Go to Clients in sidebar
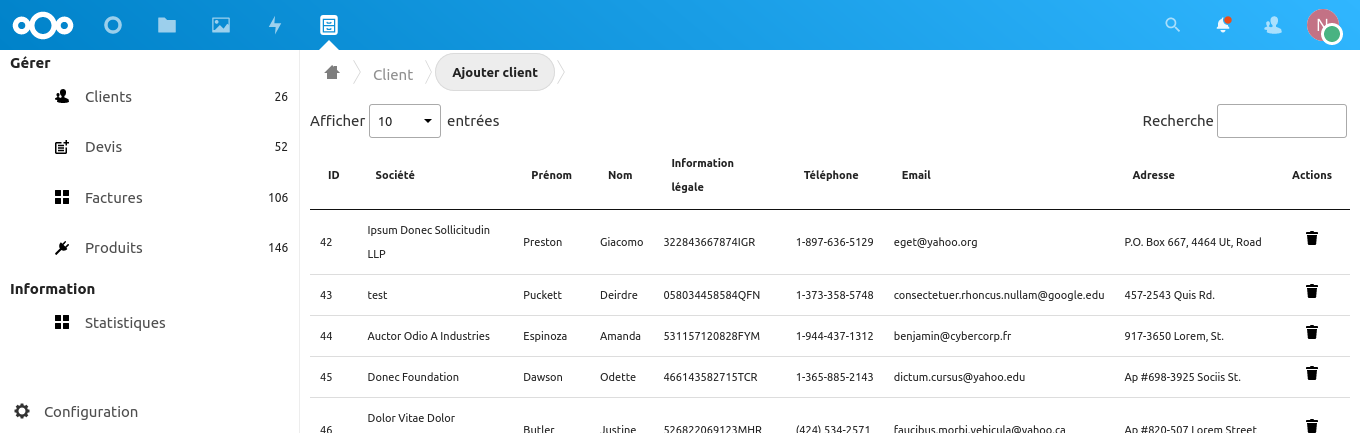 tap(108, 97)
